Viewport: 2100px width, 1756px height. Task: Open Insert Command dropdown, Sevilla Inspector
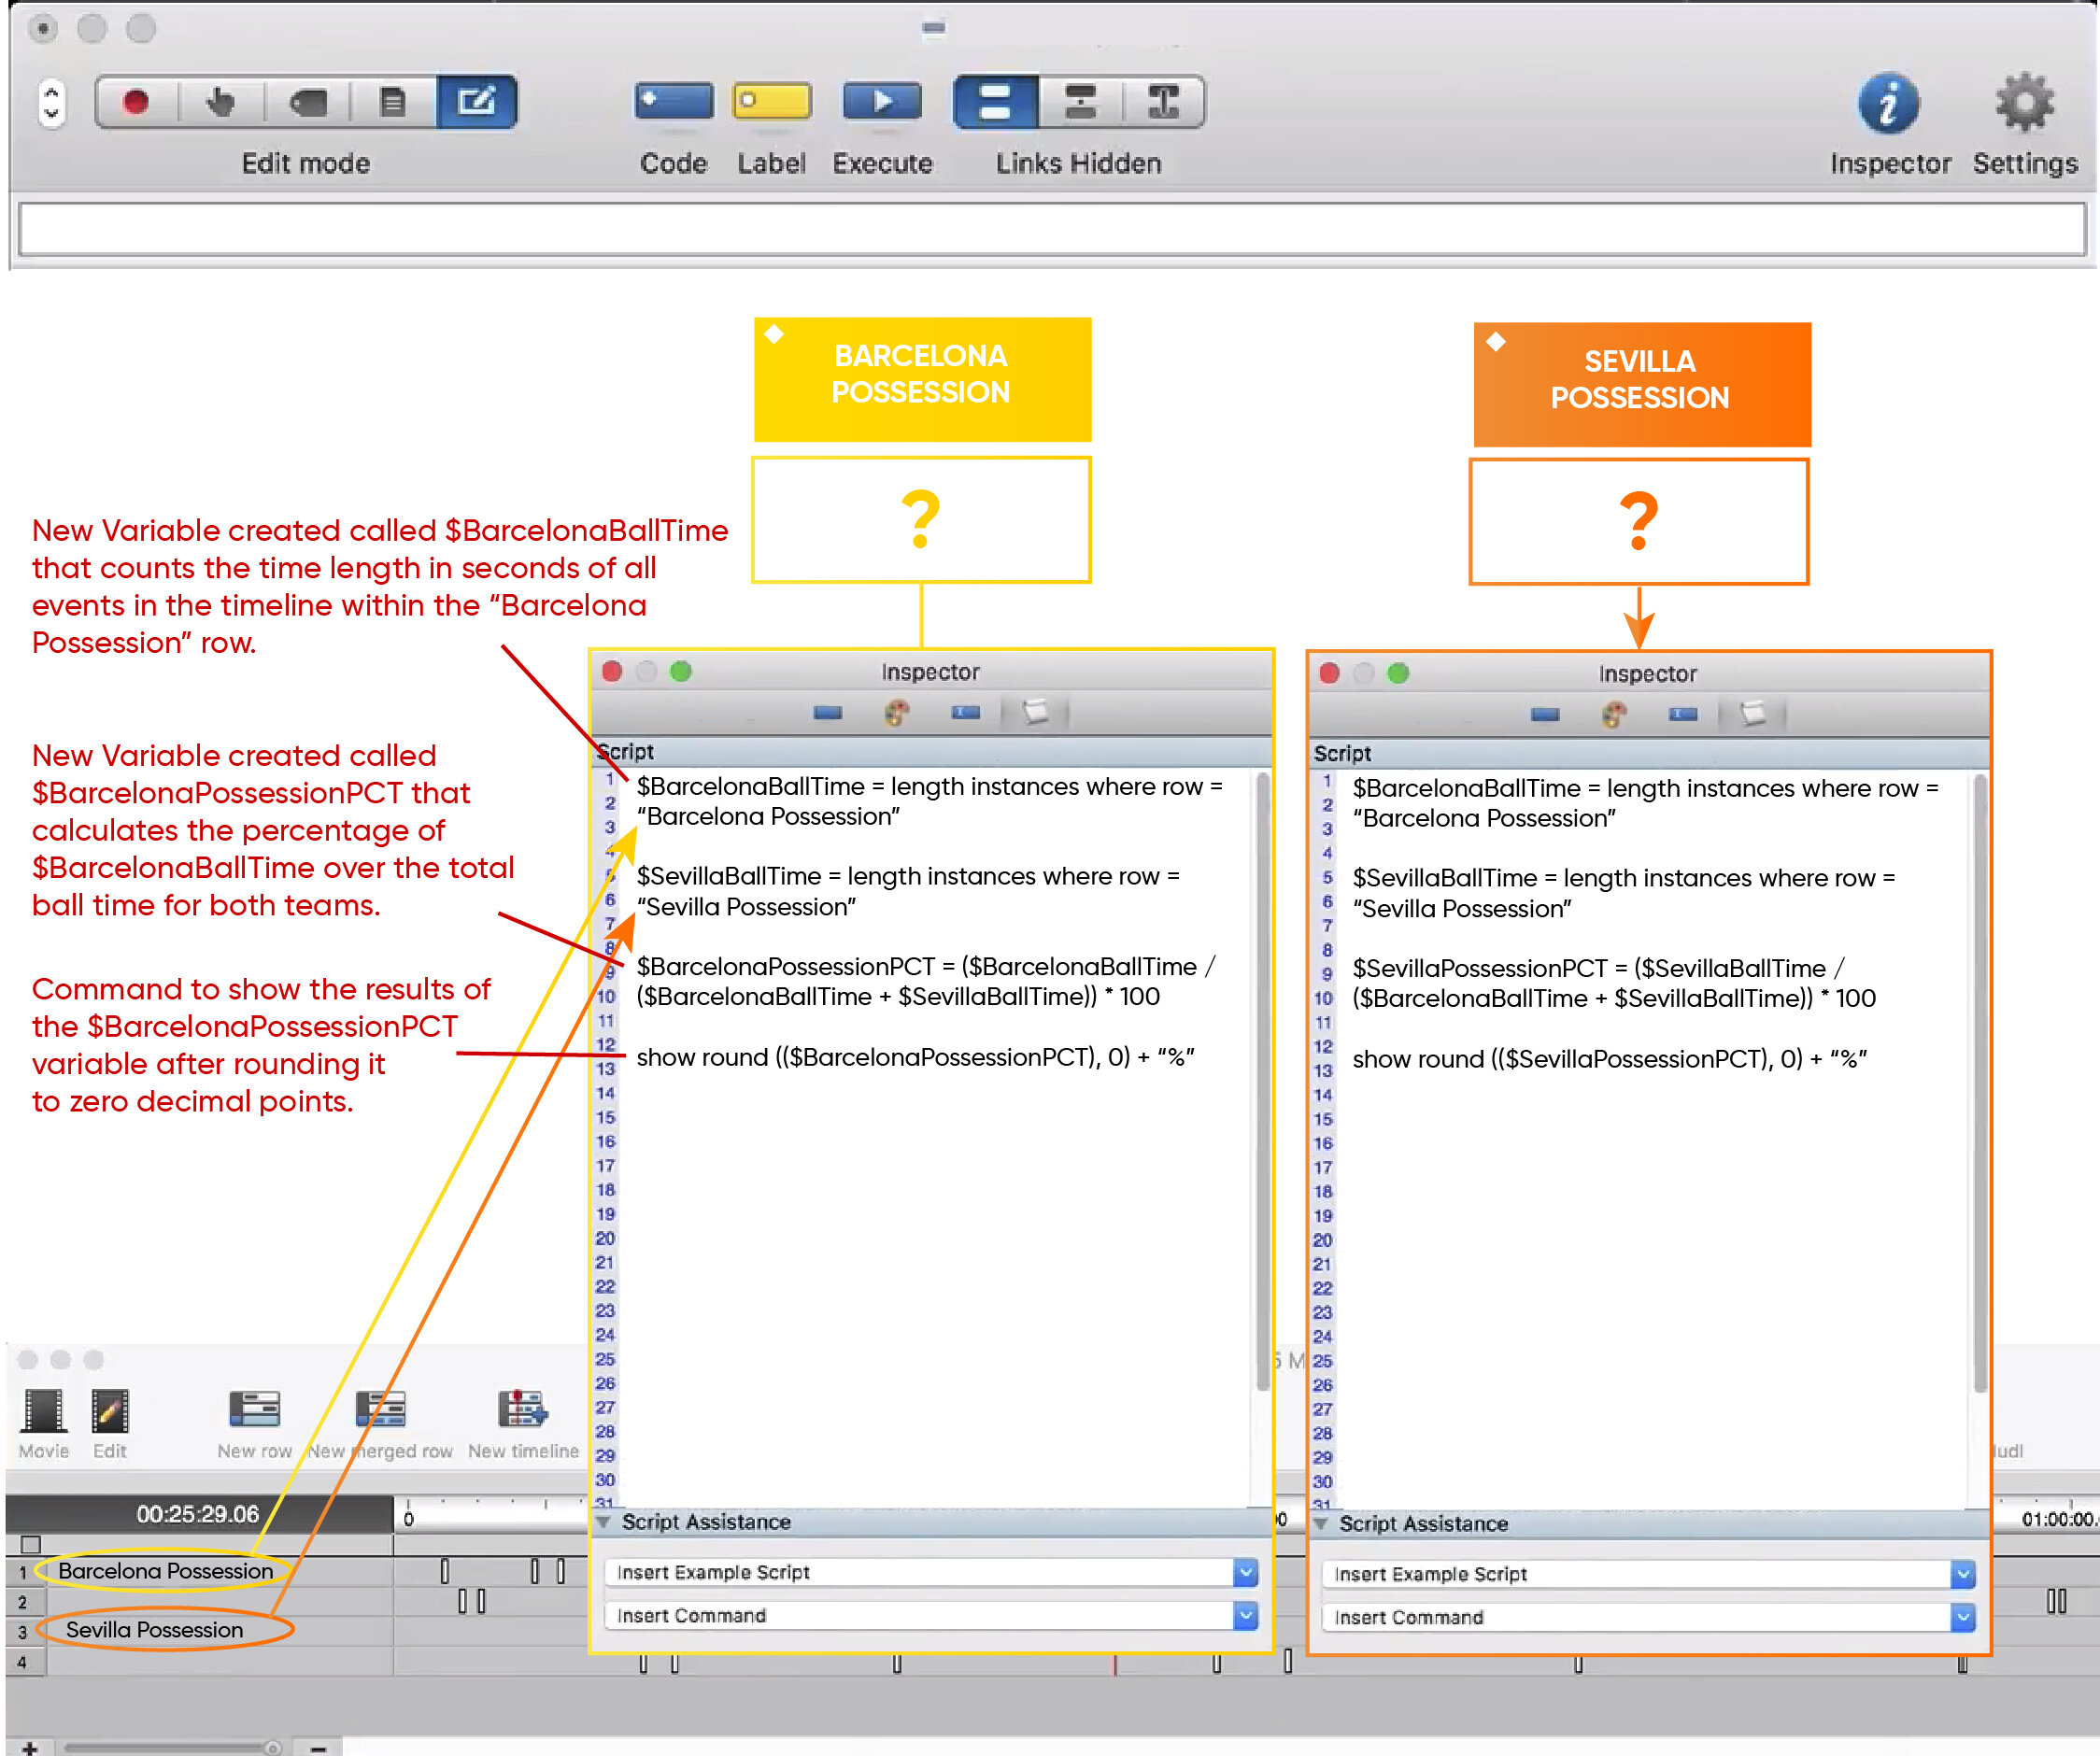pos(1648,1617)
